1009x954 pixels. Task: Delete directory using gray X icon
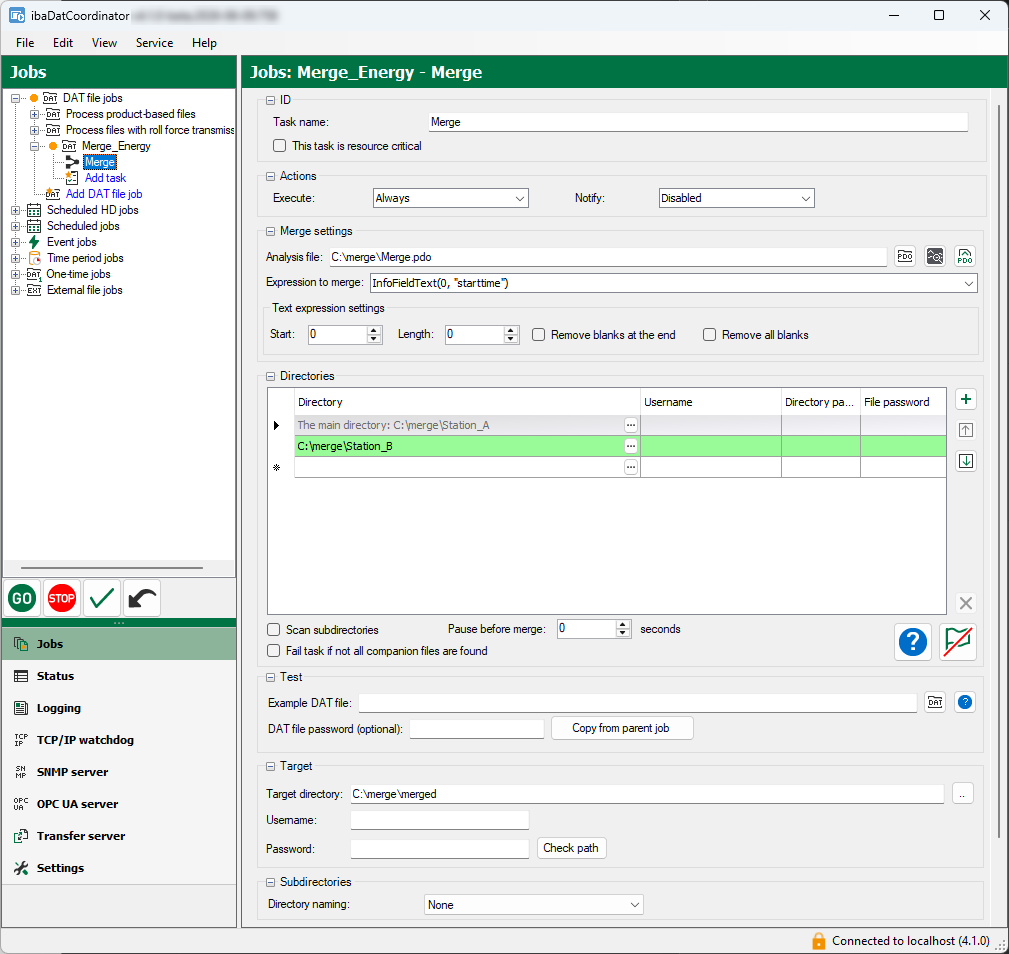click(x=965, y=603)
